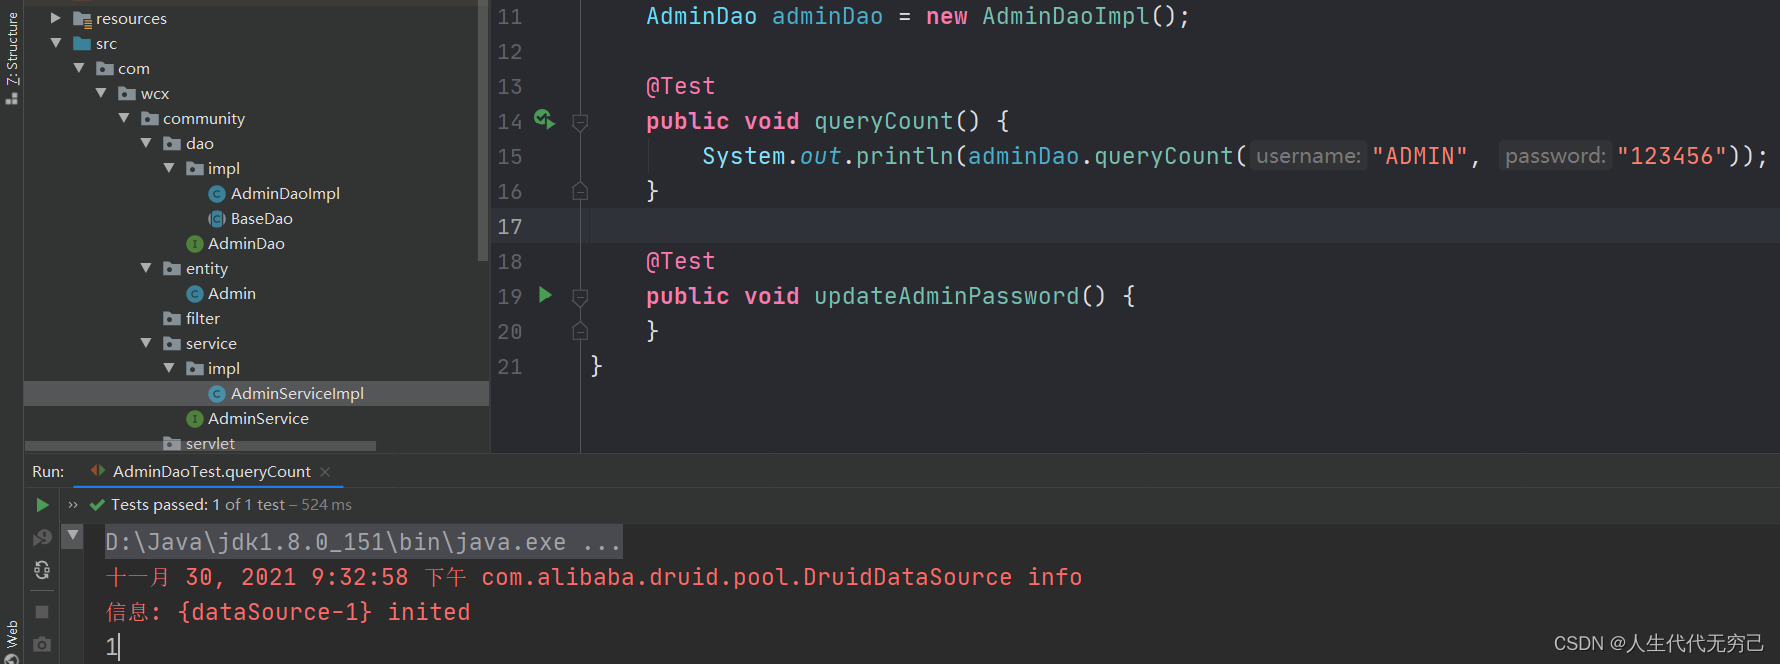The height and width of the screenshot is (664, 1780).
Task: Select AdminService in the project tree
Action: 258,419
